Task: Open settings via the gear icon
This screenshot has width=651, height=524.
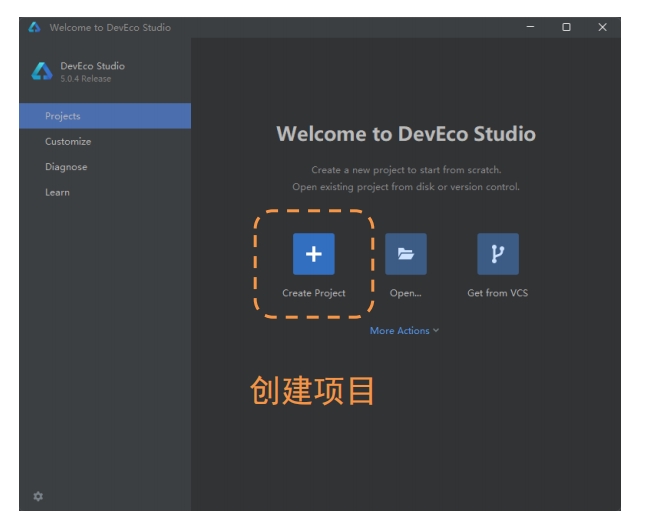Action: coord(38,496)
